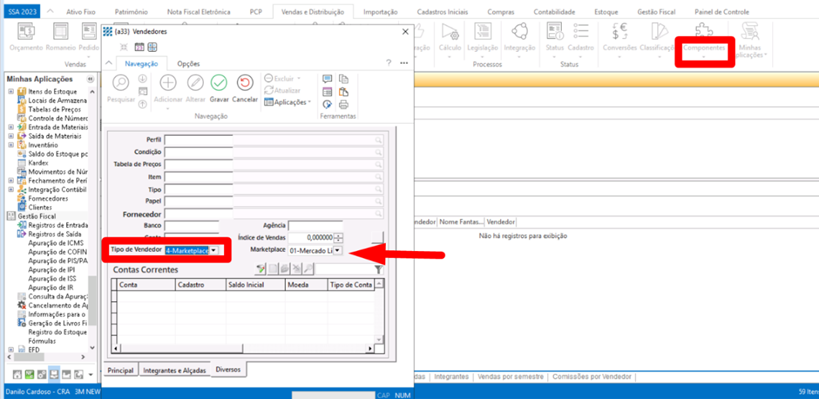Expand the Itens do Estoque tree node

(10, 91)
